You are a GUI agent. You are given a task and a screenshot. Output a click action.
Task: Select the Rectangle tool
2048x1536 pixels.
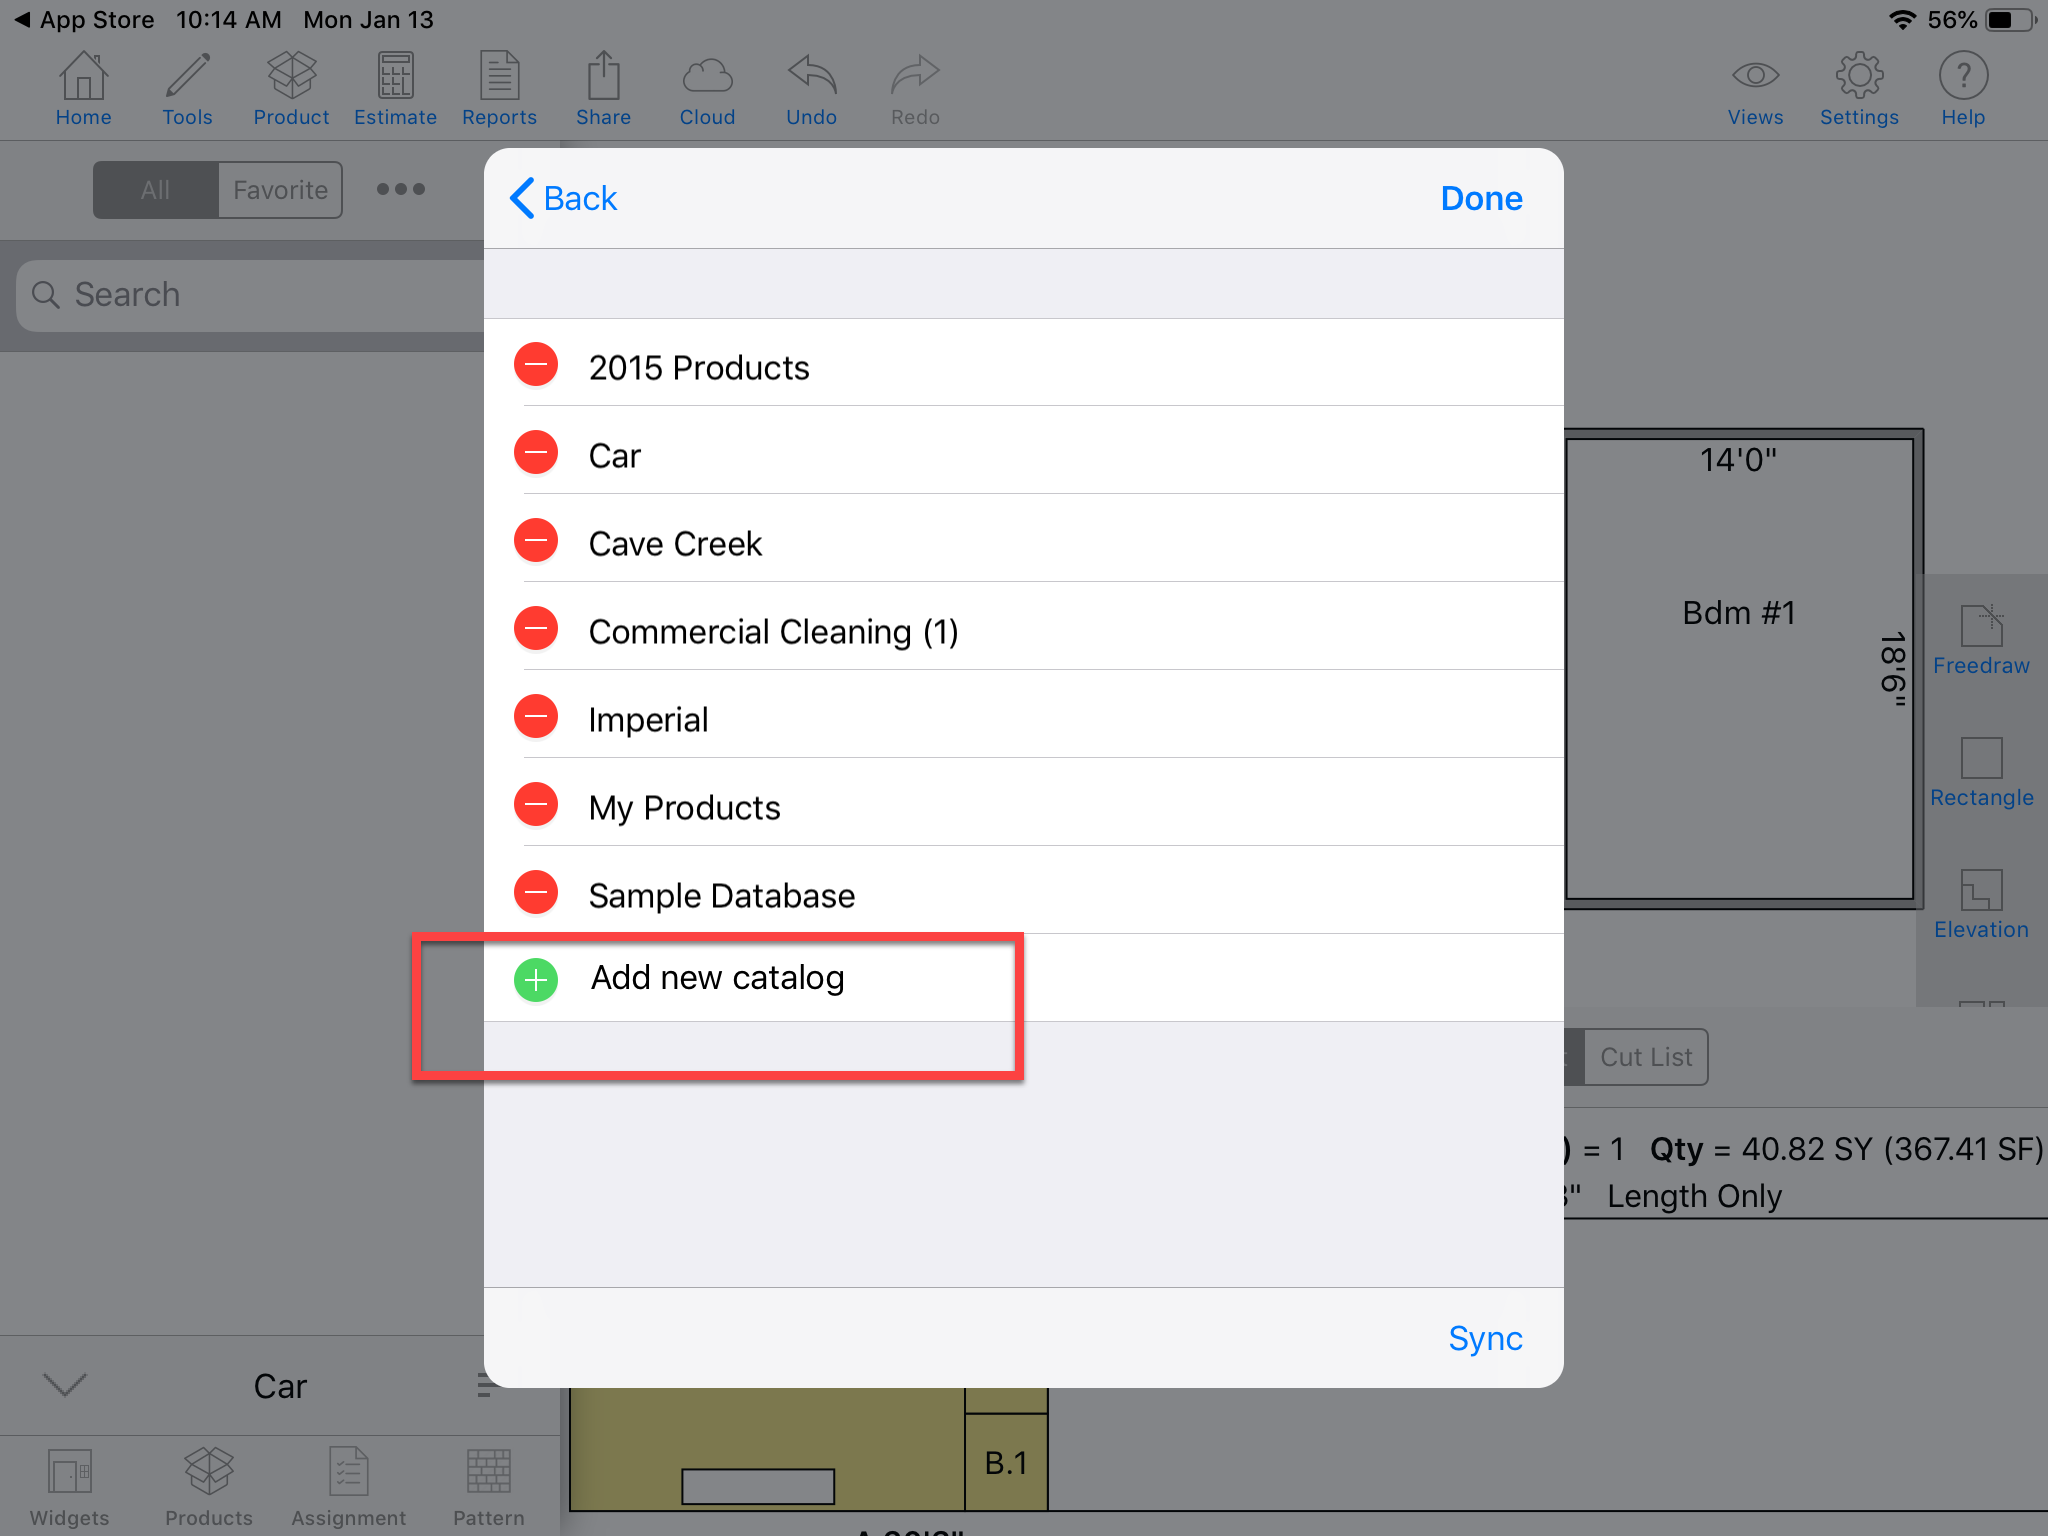pos(1981,772)
